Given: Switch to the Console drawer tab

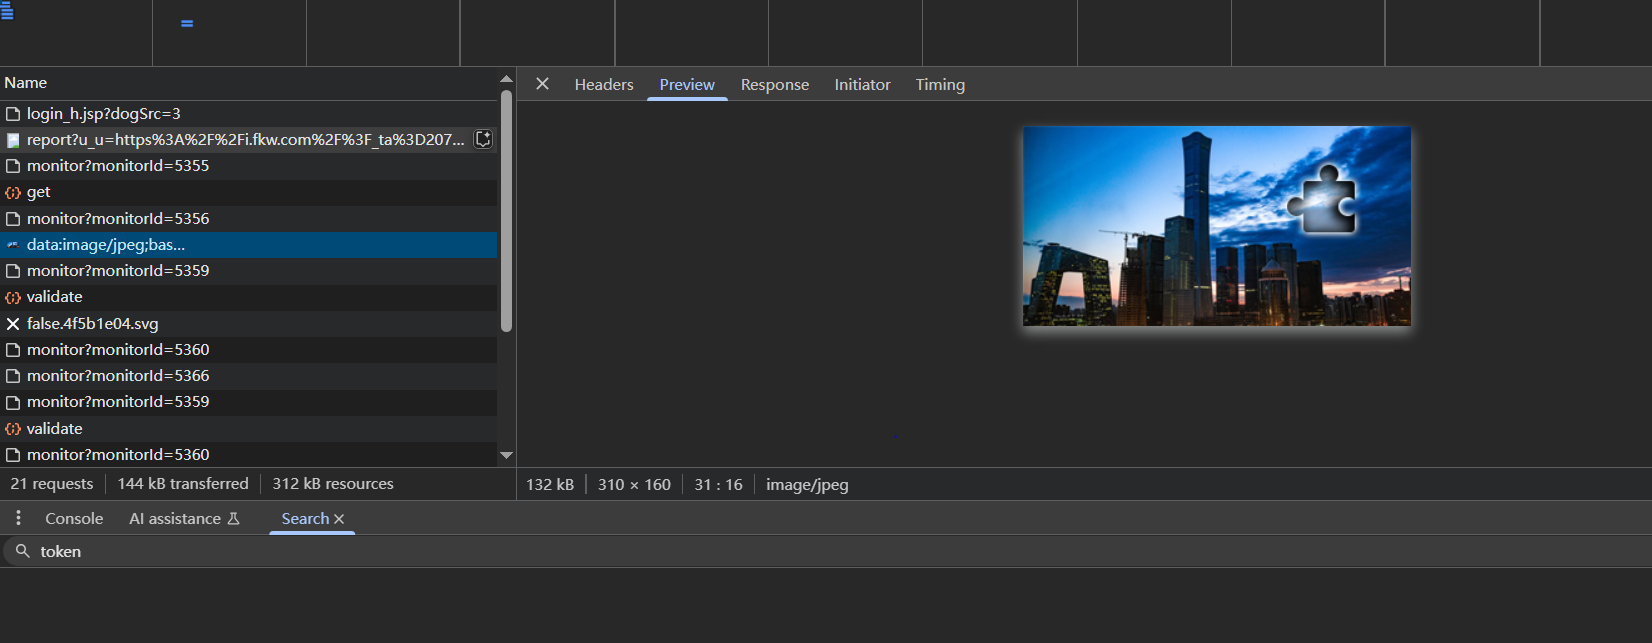Looking at the screenshot, I should click(x=74, y=519).
